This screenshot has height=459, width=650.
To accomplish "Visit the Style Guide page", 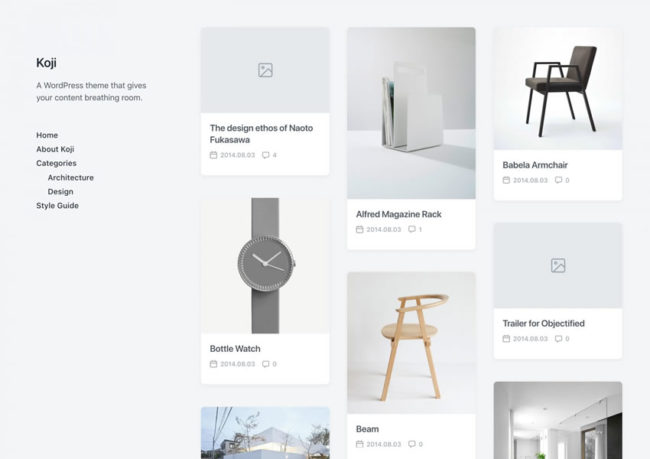I will pyautogui.click(x=57, y=206).
